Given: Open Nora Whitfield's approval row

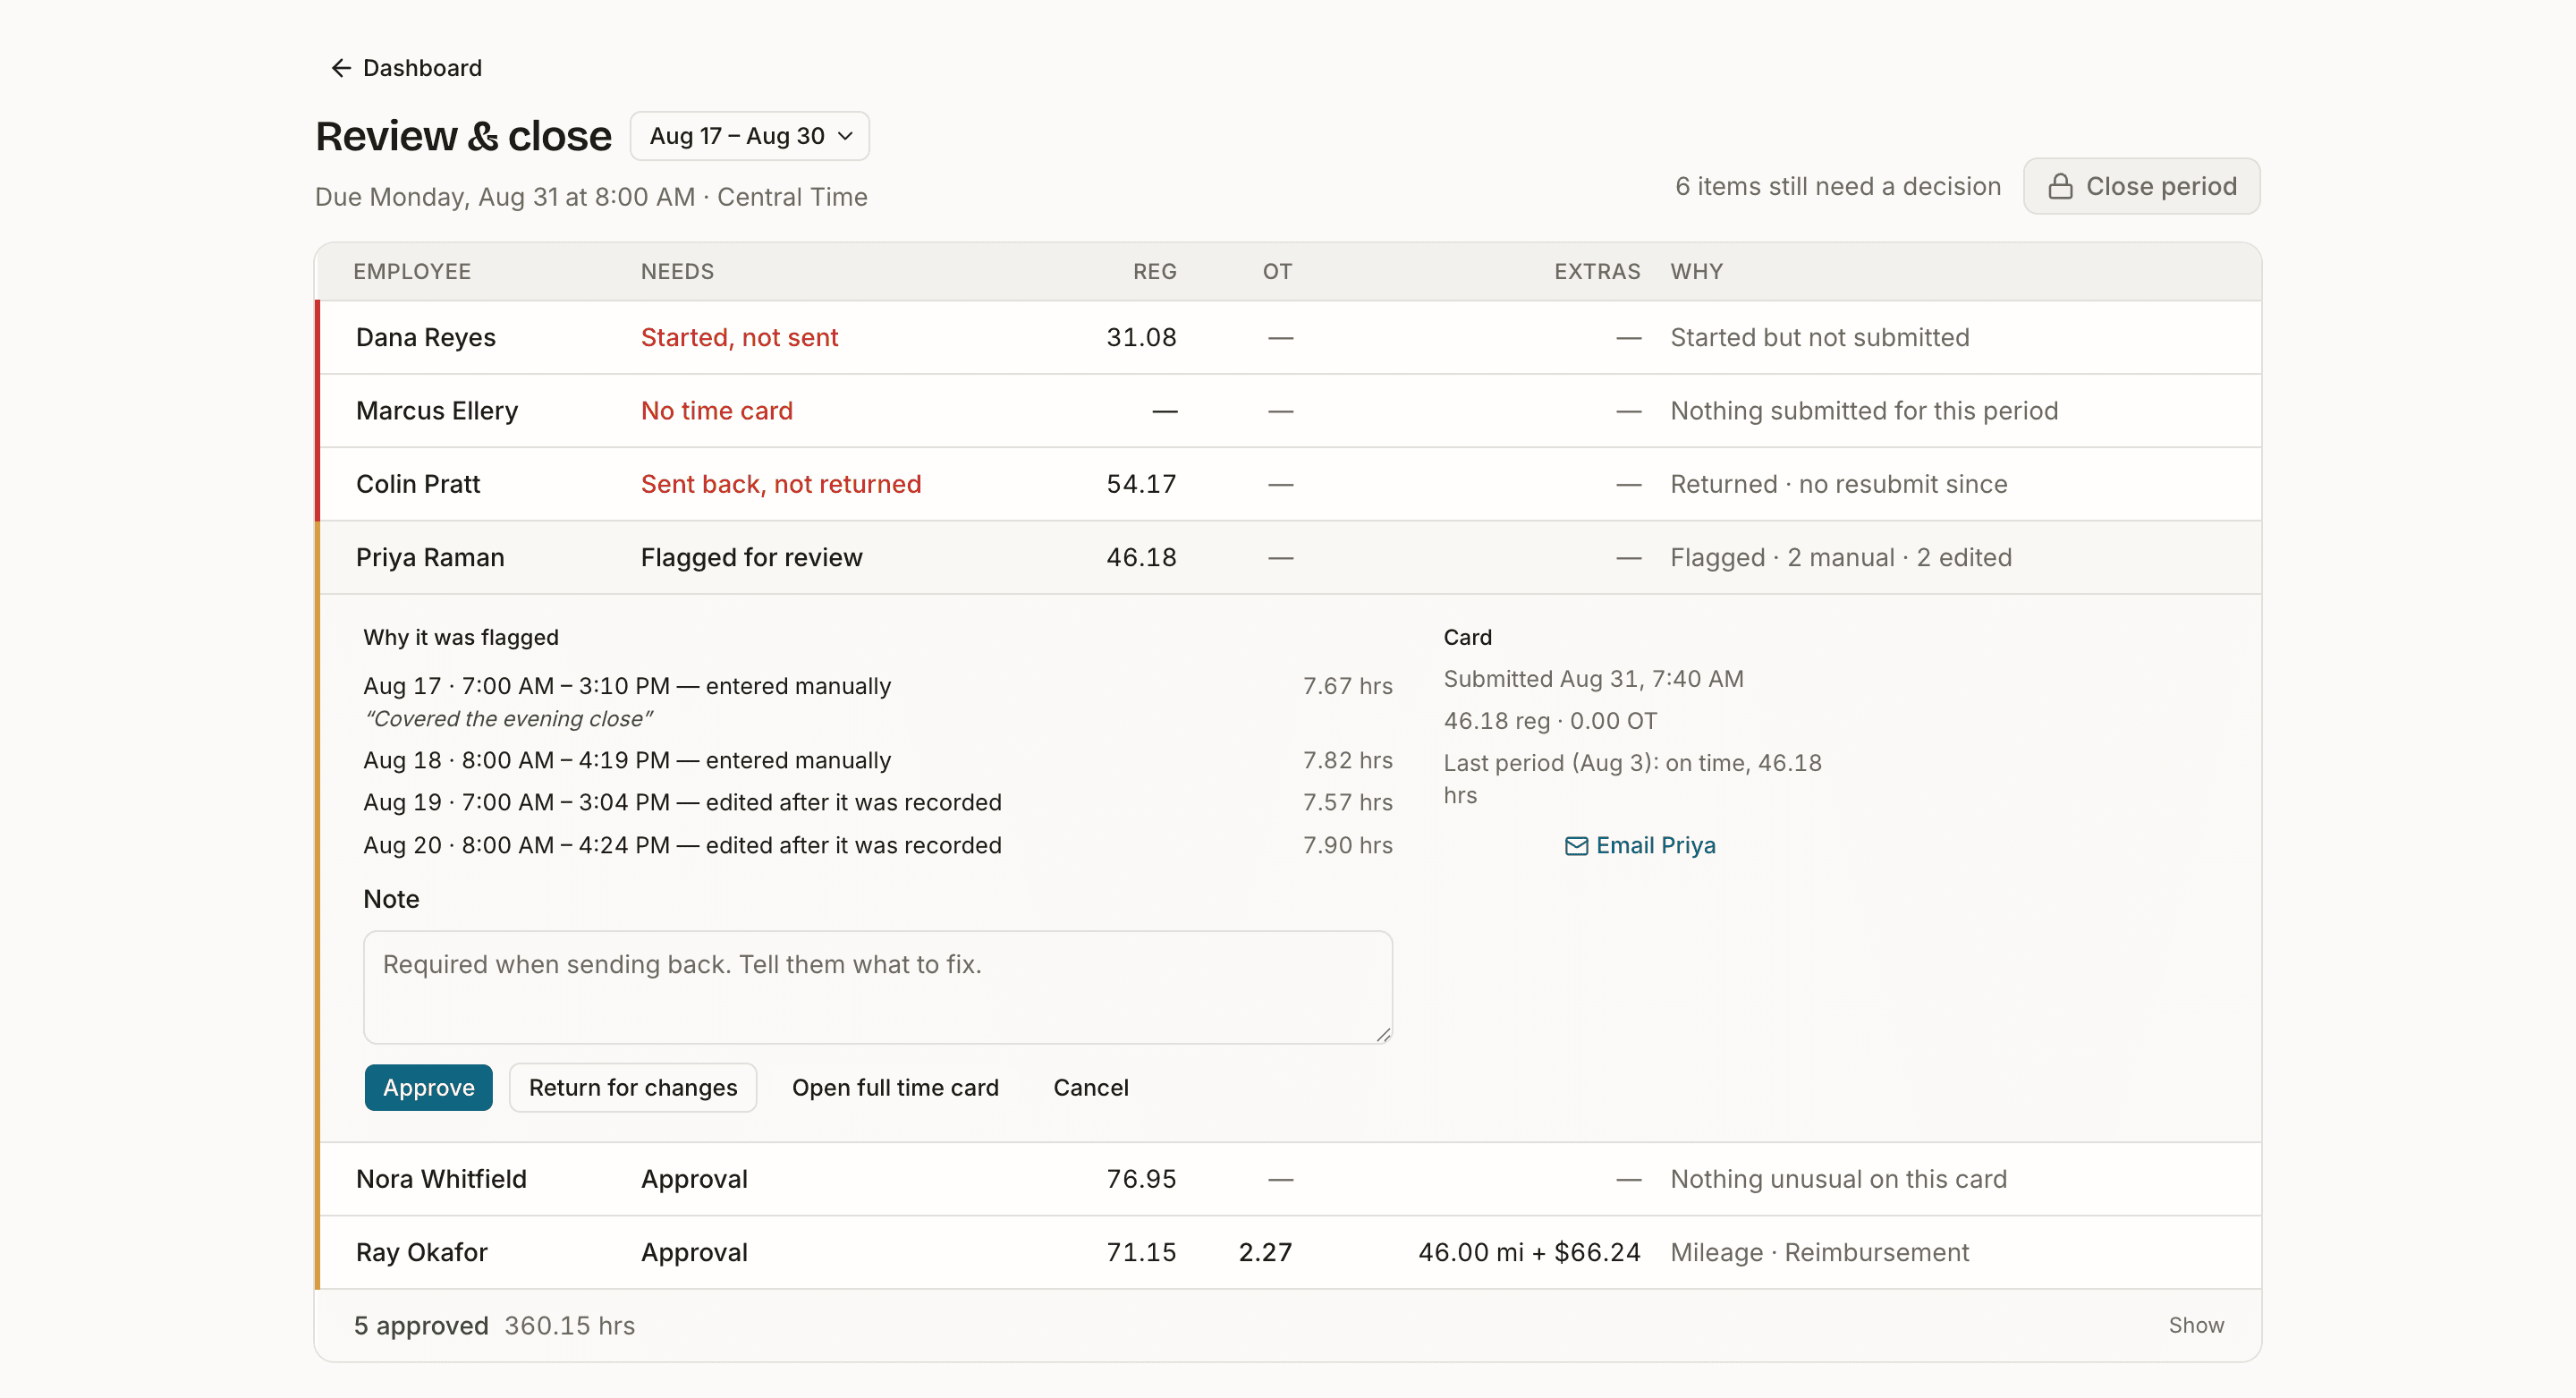Looking at the screenshot, I should pos(1289,1180).
